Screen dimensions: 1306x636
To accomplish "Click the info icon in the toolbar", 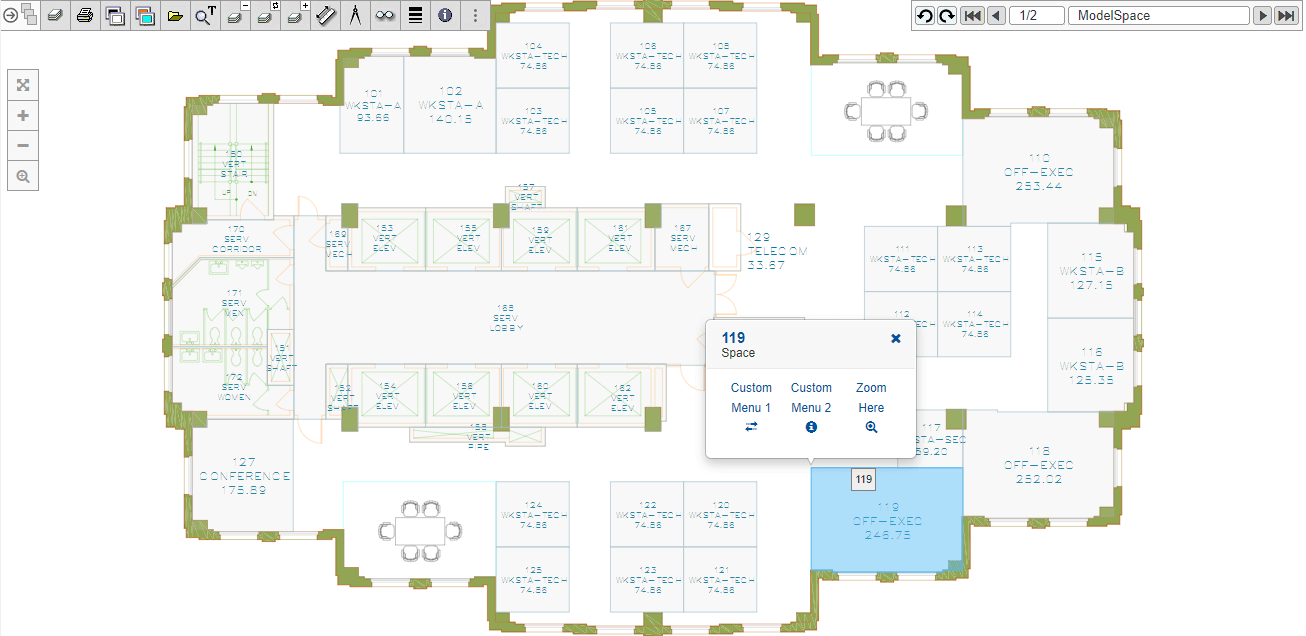I will point(445,15).
